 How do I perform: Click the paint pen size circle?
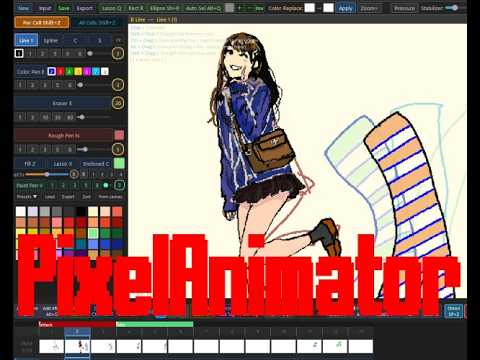click(119, 185)
